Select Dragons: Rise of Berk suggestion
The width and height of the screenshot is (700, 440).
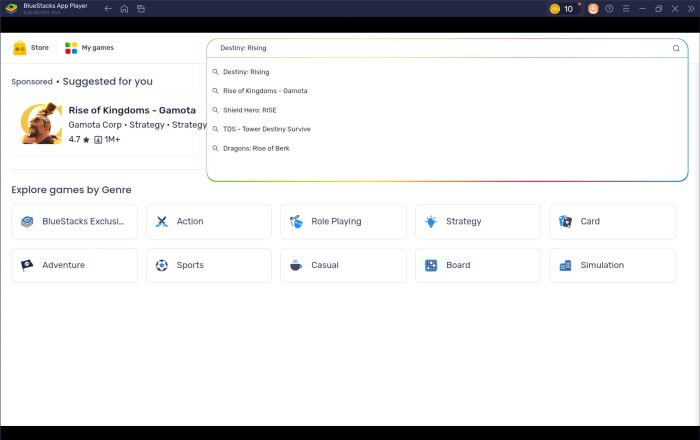447,148
